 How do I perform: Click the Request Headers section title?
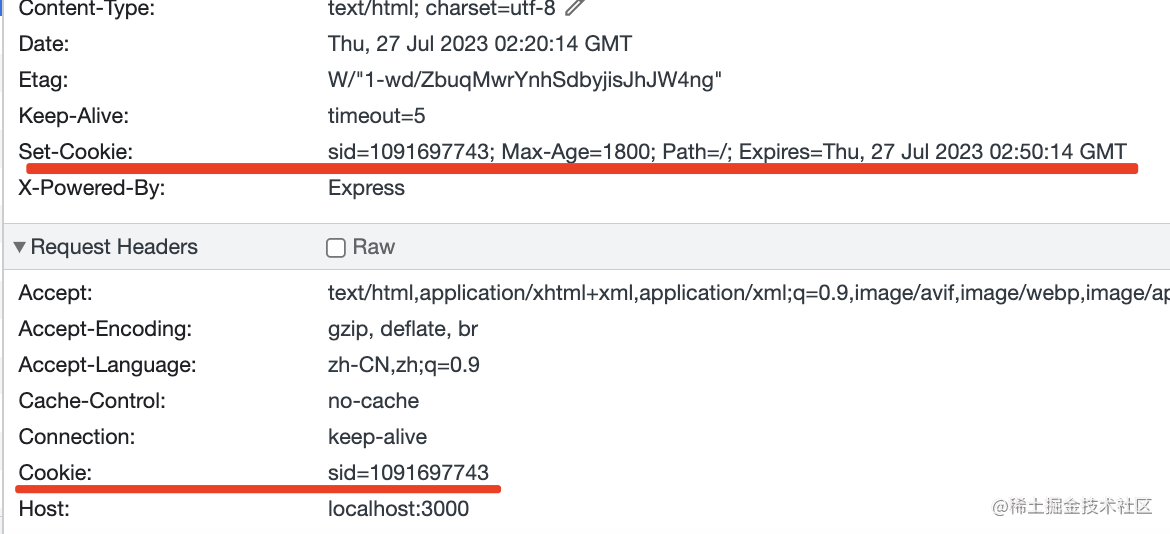pos(114,247)
